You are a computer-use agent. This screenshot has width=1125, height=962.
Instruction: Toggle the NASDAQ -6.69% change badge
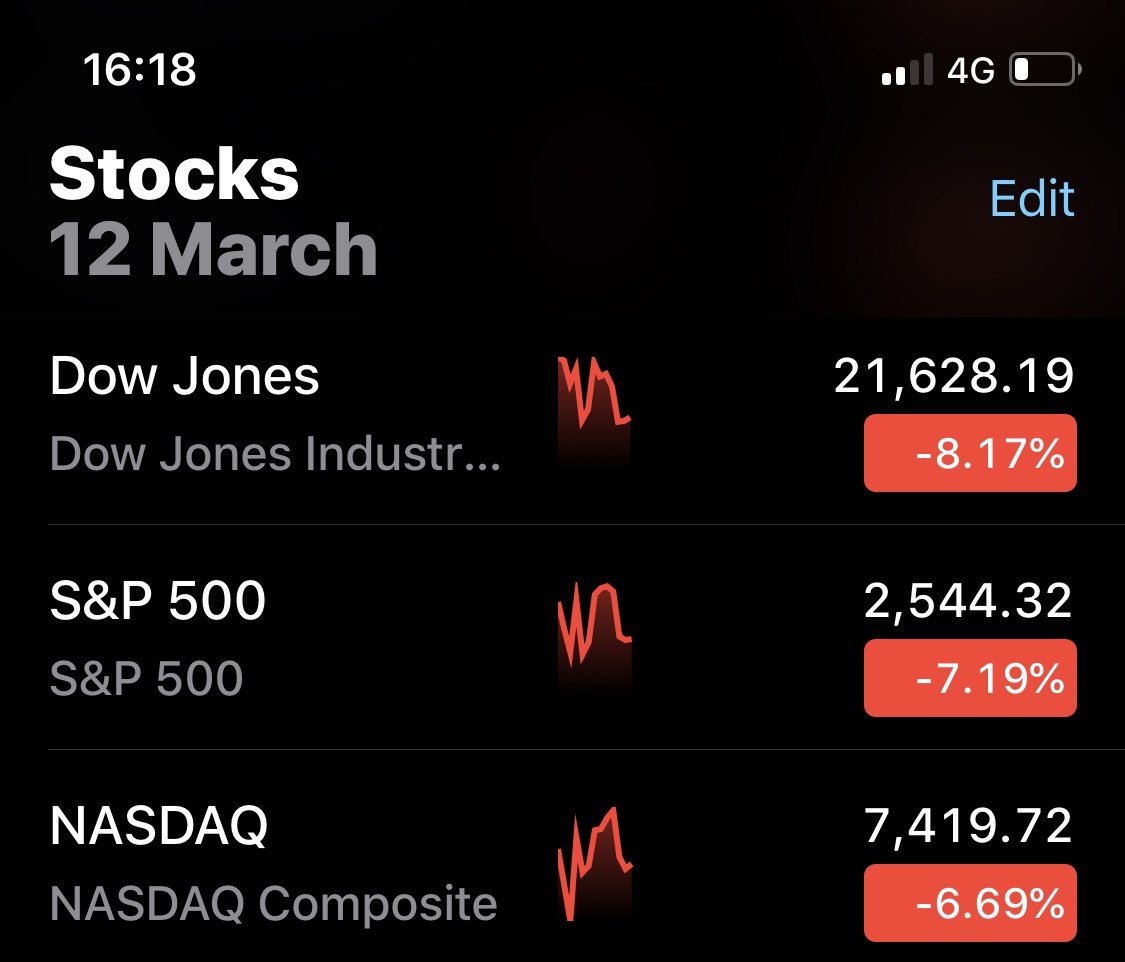pos(970,902)
